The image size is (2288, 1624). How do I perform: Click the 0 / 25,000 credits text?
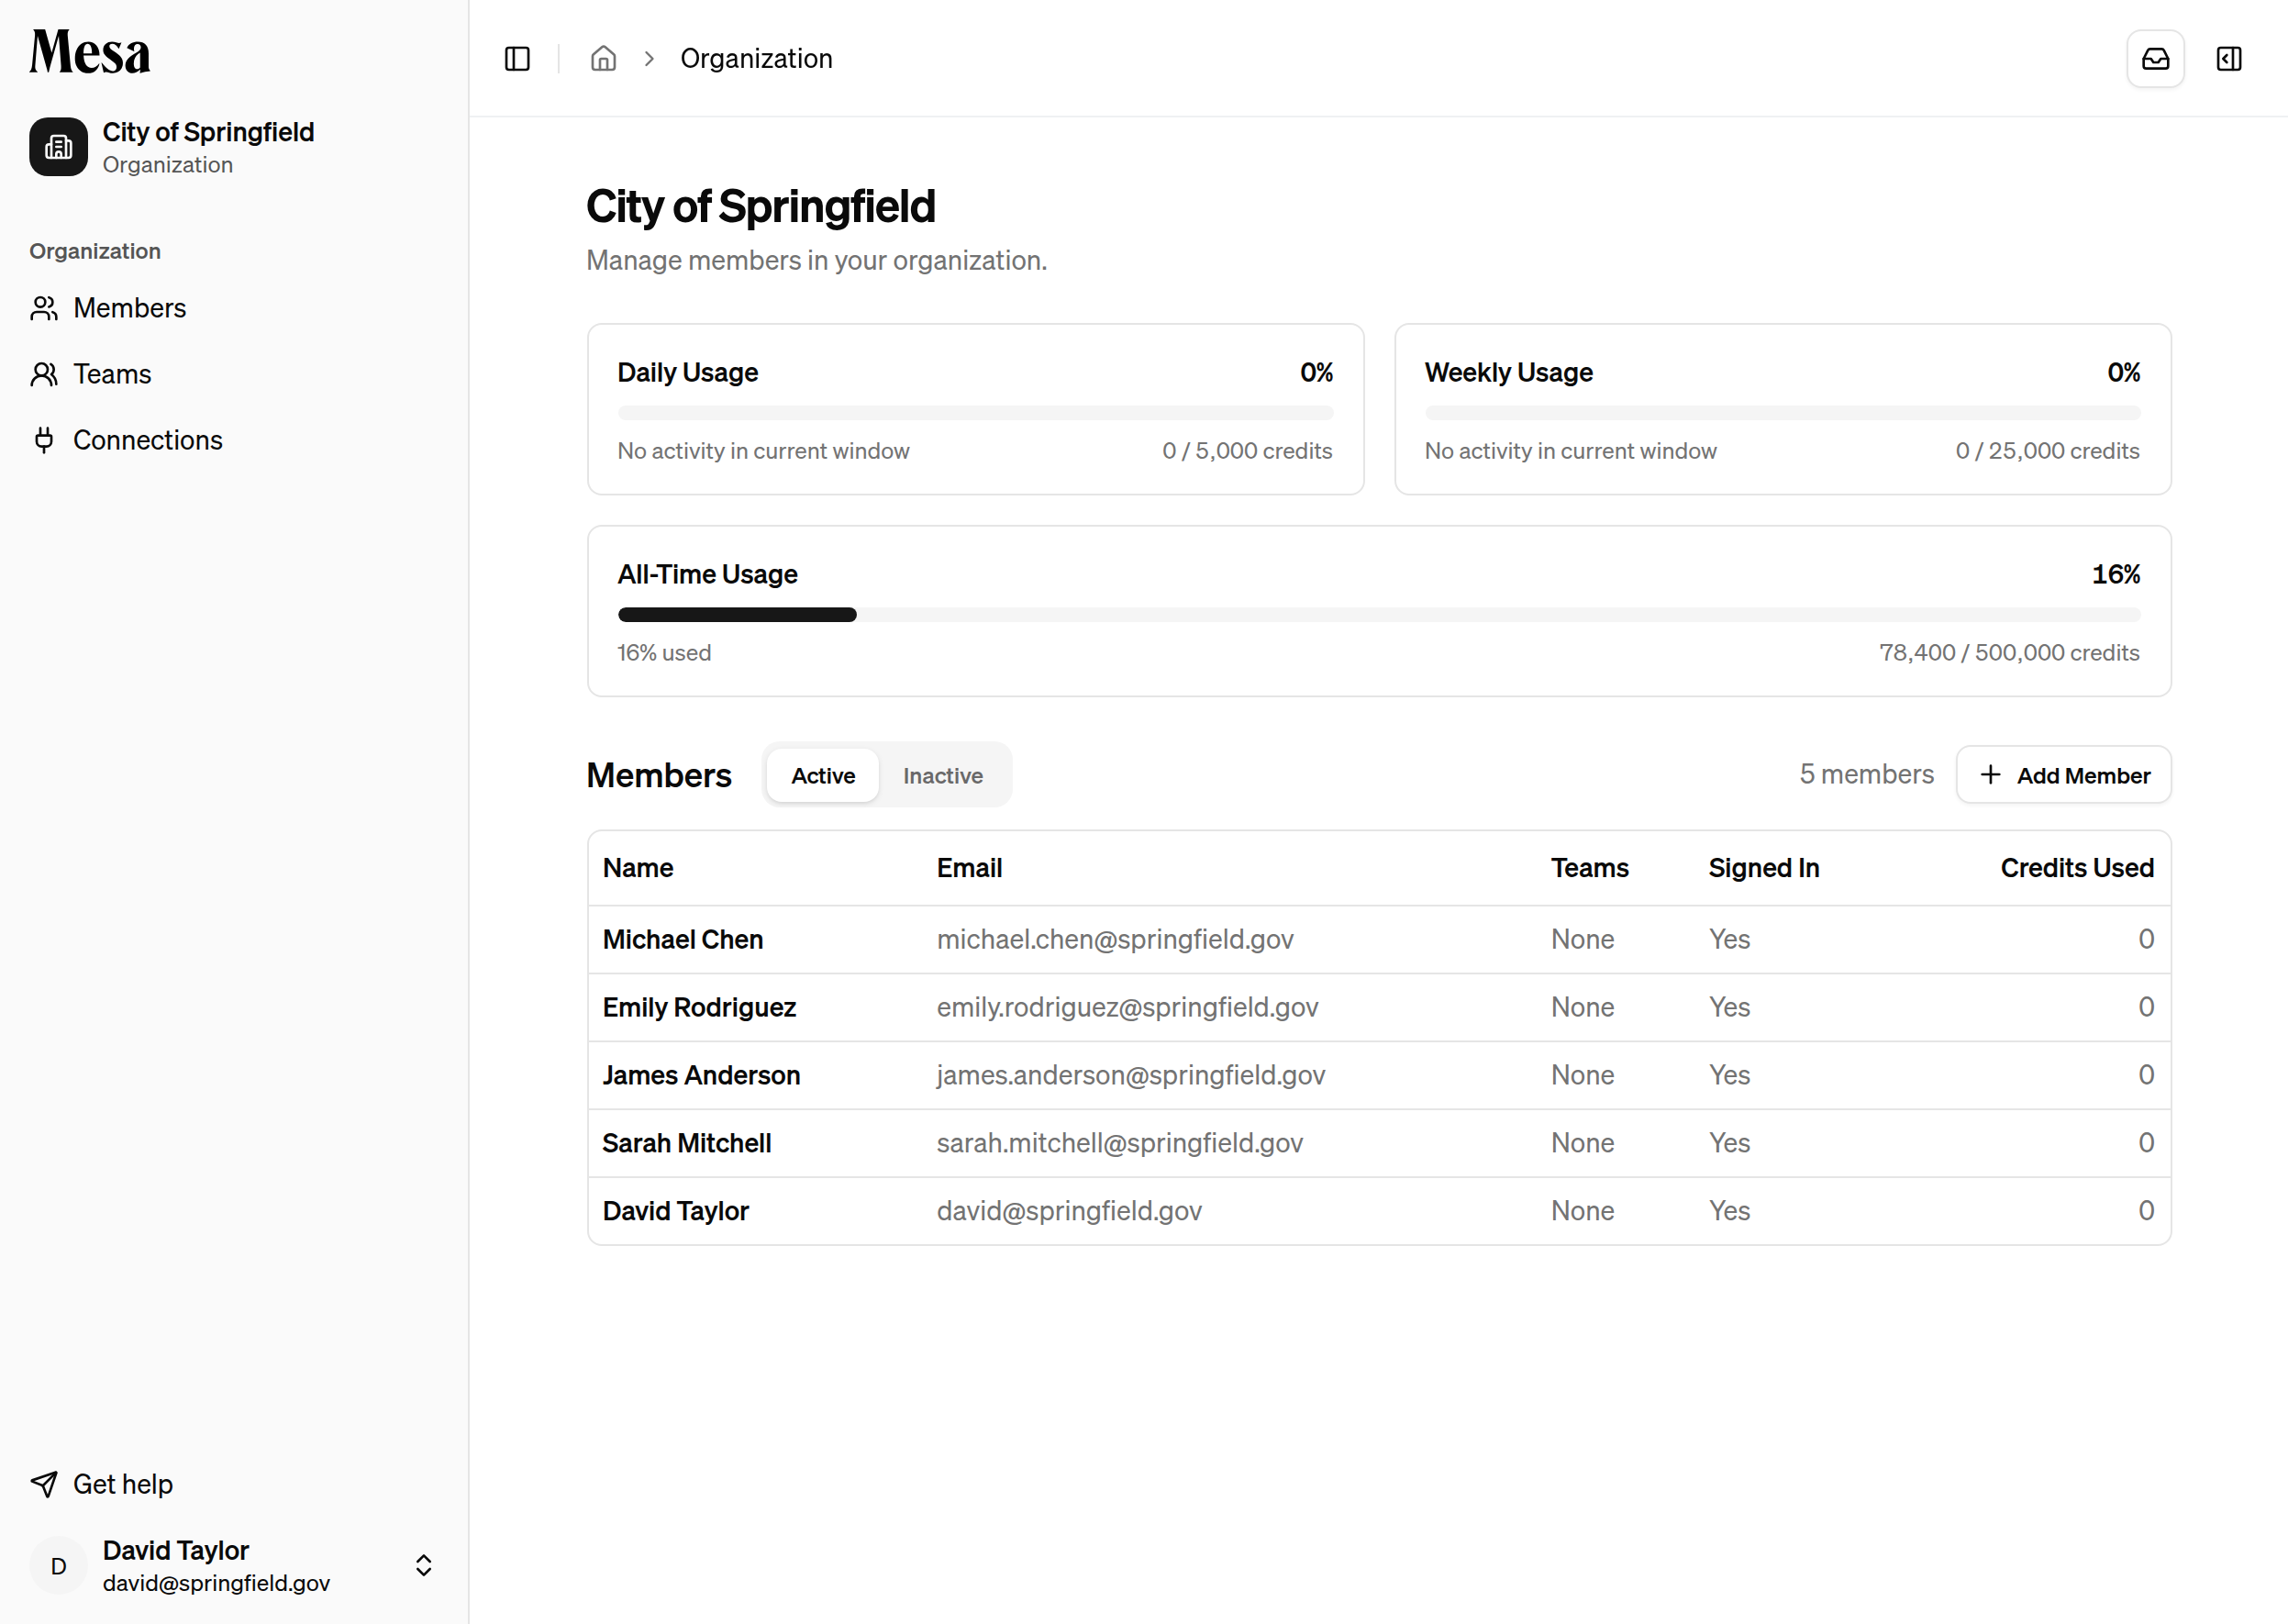pyautogui.click(x=2047, y=451)
